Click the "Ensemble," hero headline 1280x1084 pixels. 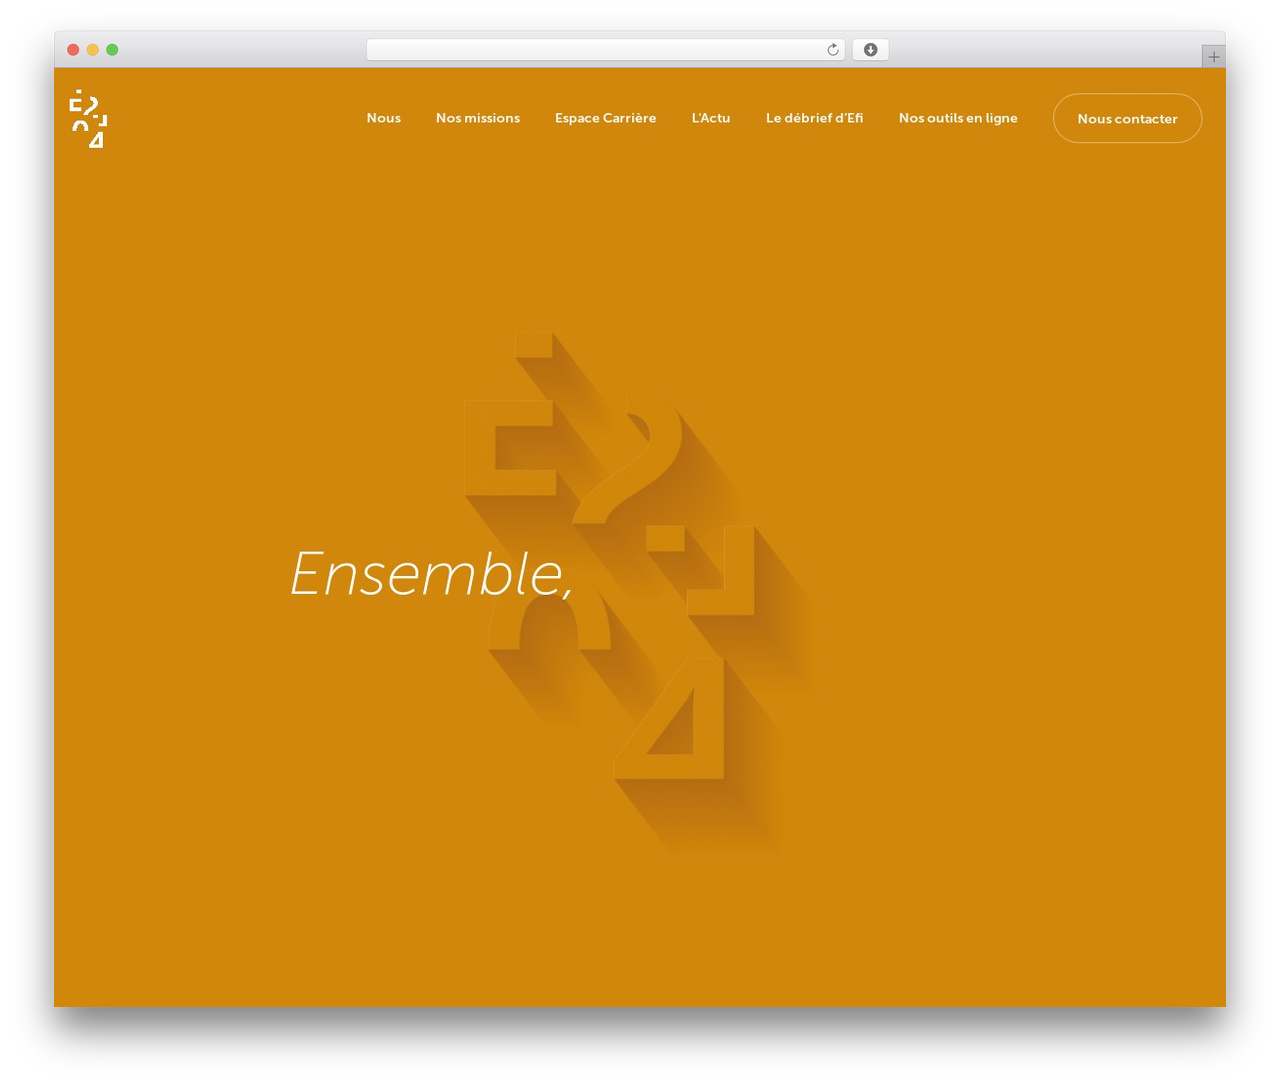[431, 574]
